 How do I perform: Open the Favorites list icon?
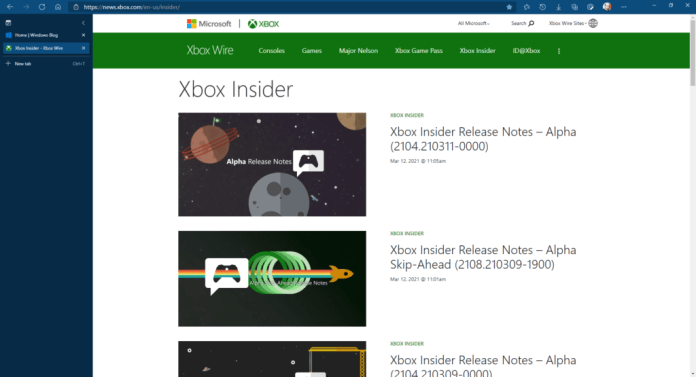coord(526,7)
